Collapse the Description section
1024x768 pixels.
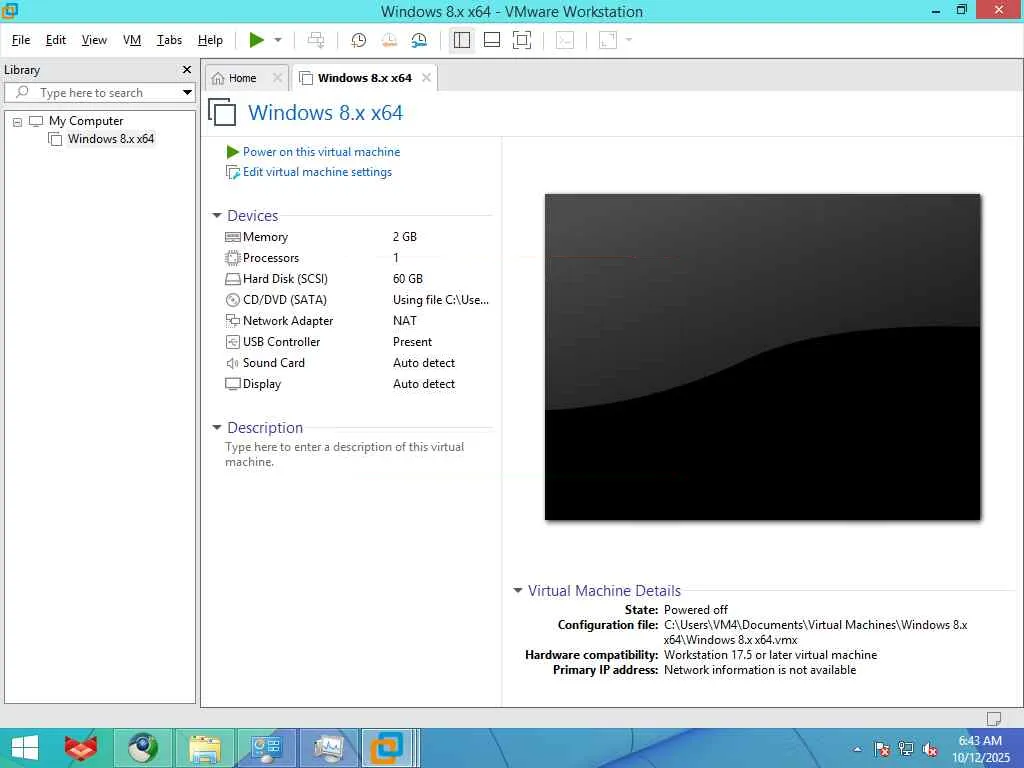[x=217, y=428]
